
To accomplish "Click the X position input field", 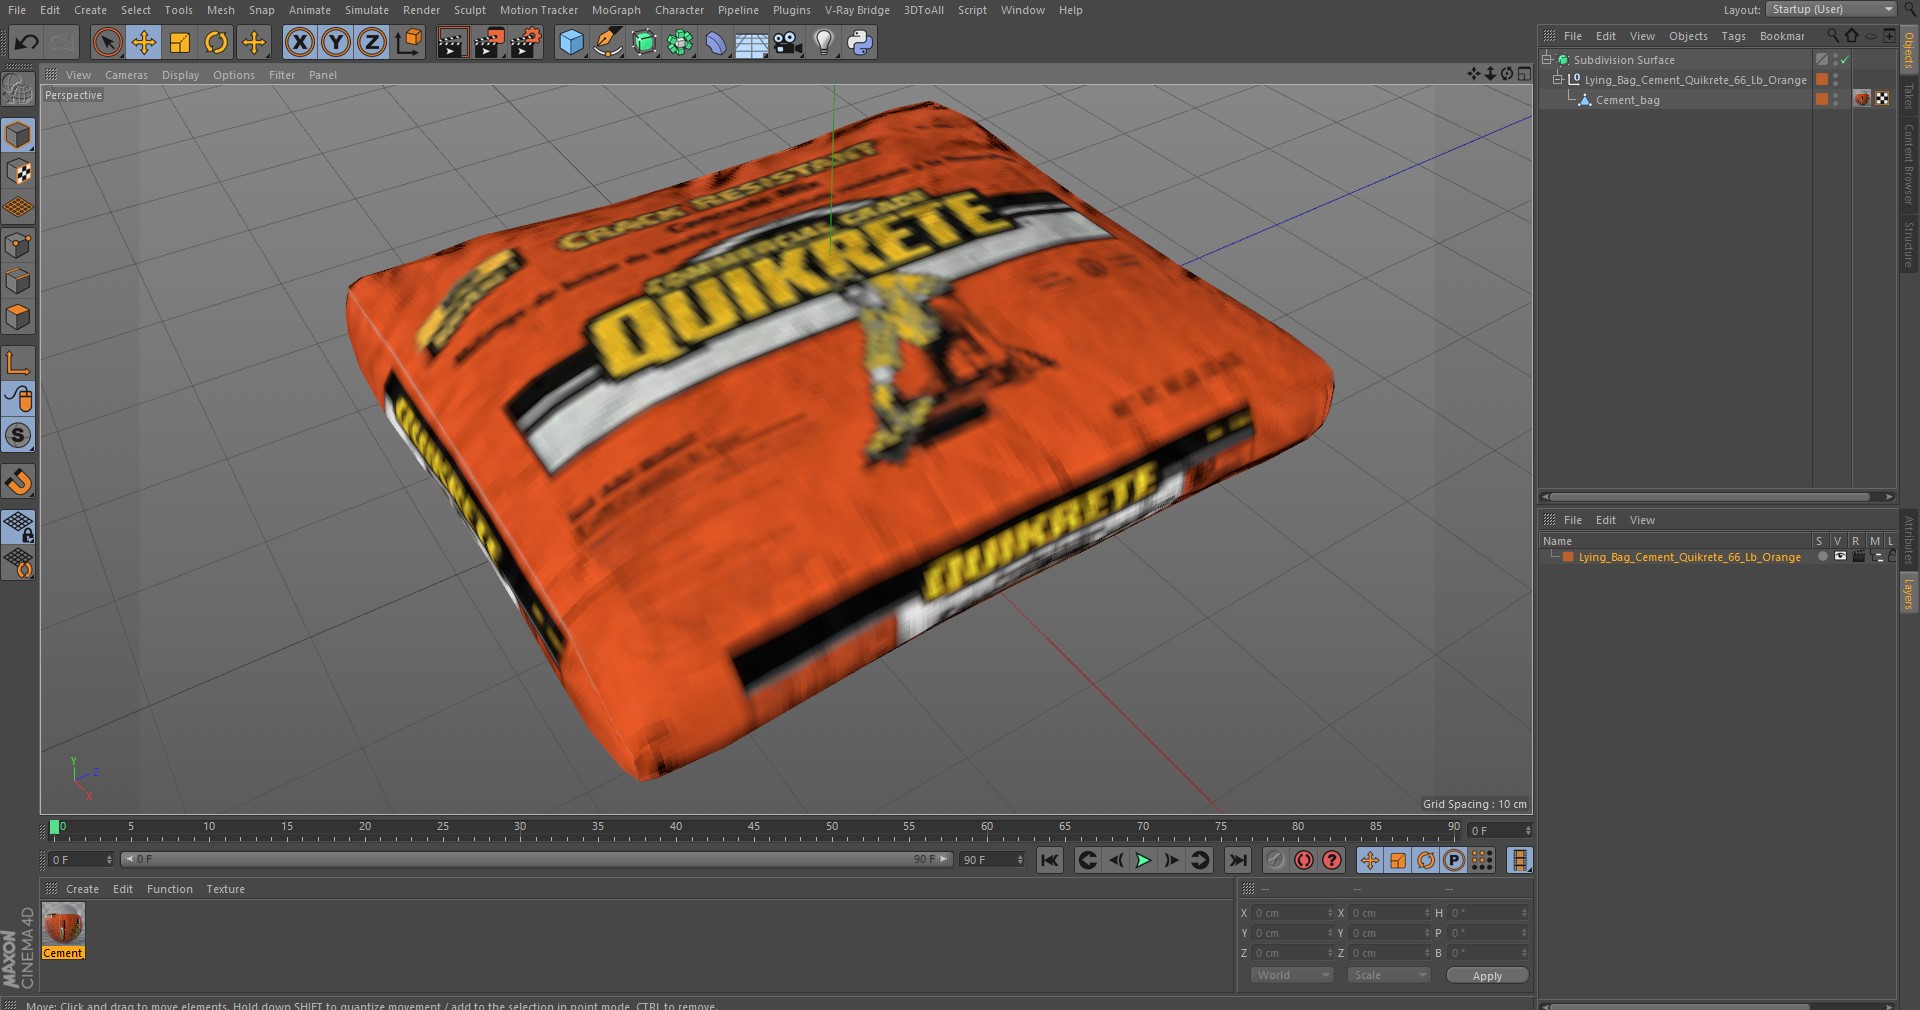I will pos(1293,913).
